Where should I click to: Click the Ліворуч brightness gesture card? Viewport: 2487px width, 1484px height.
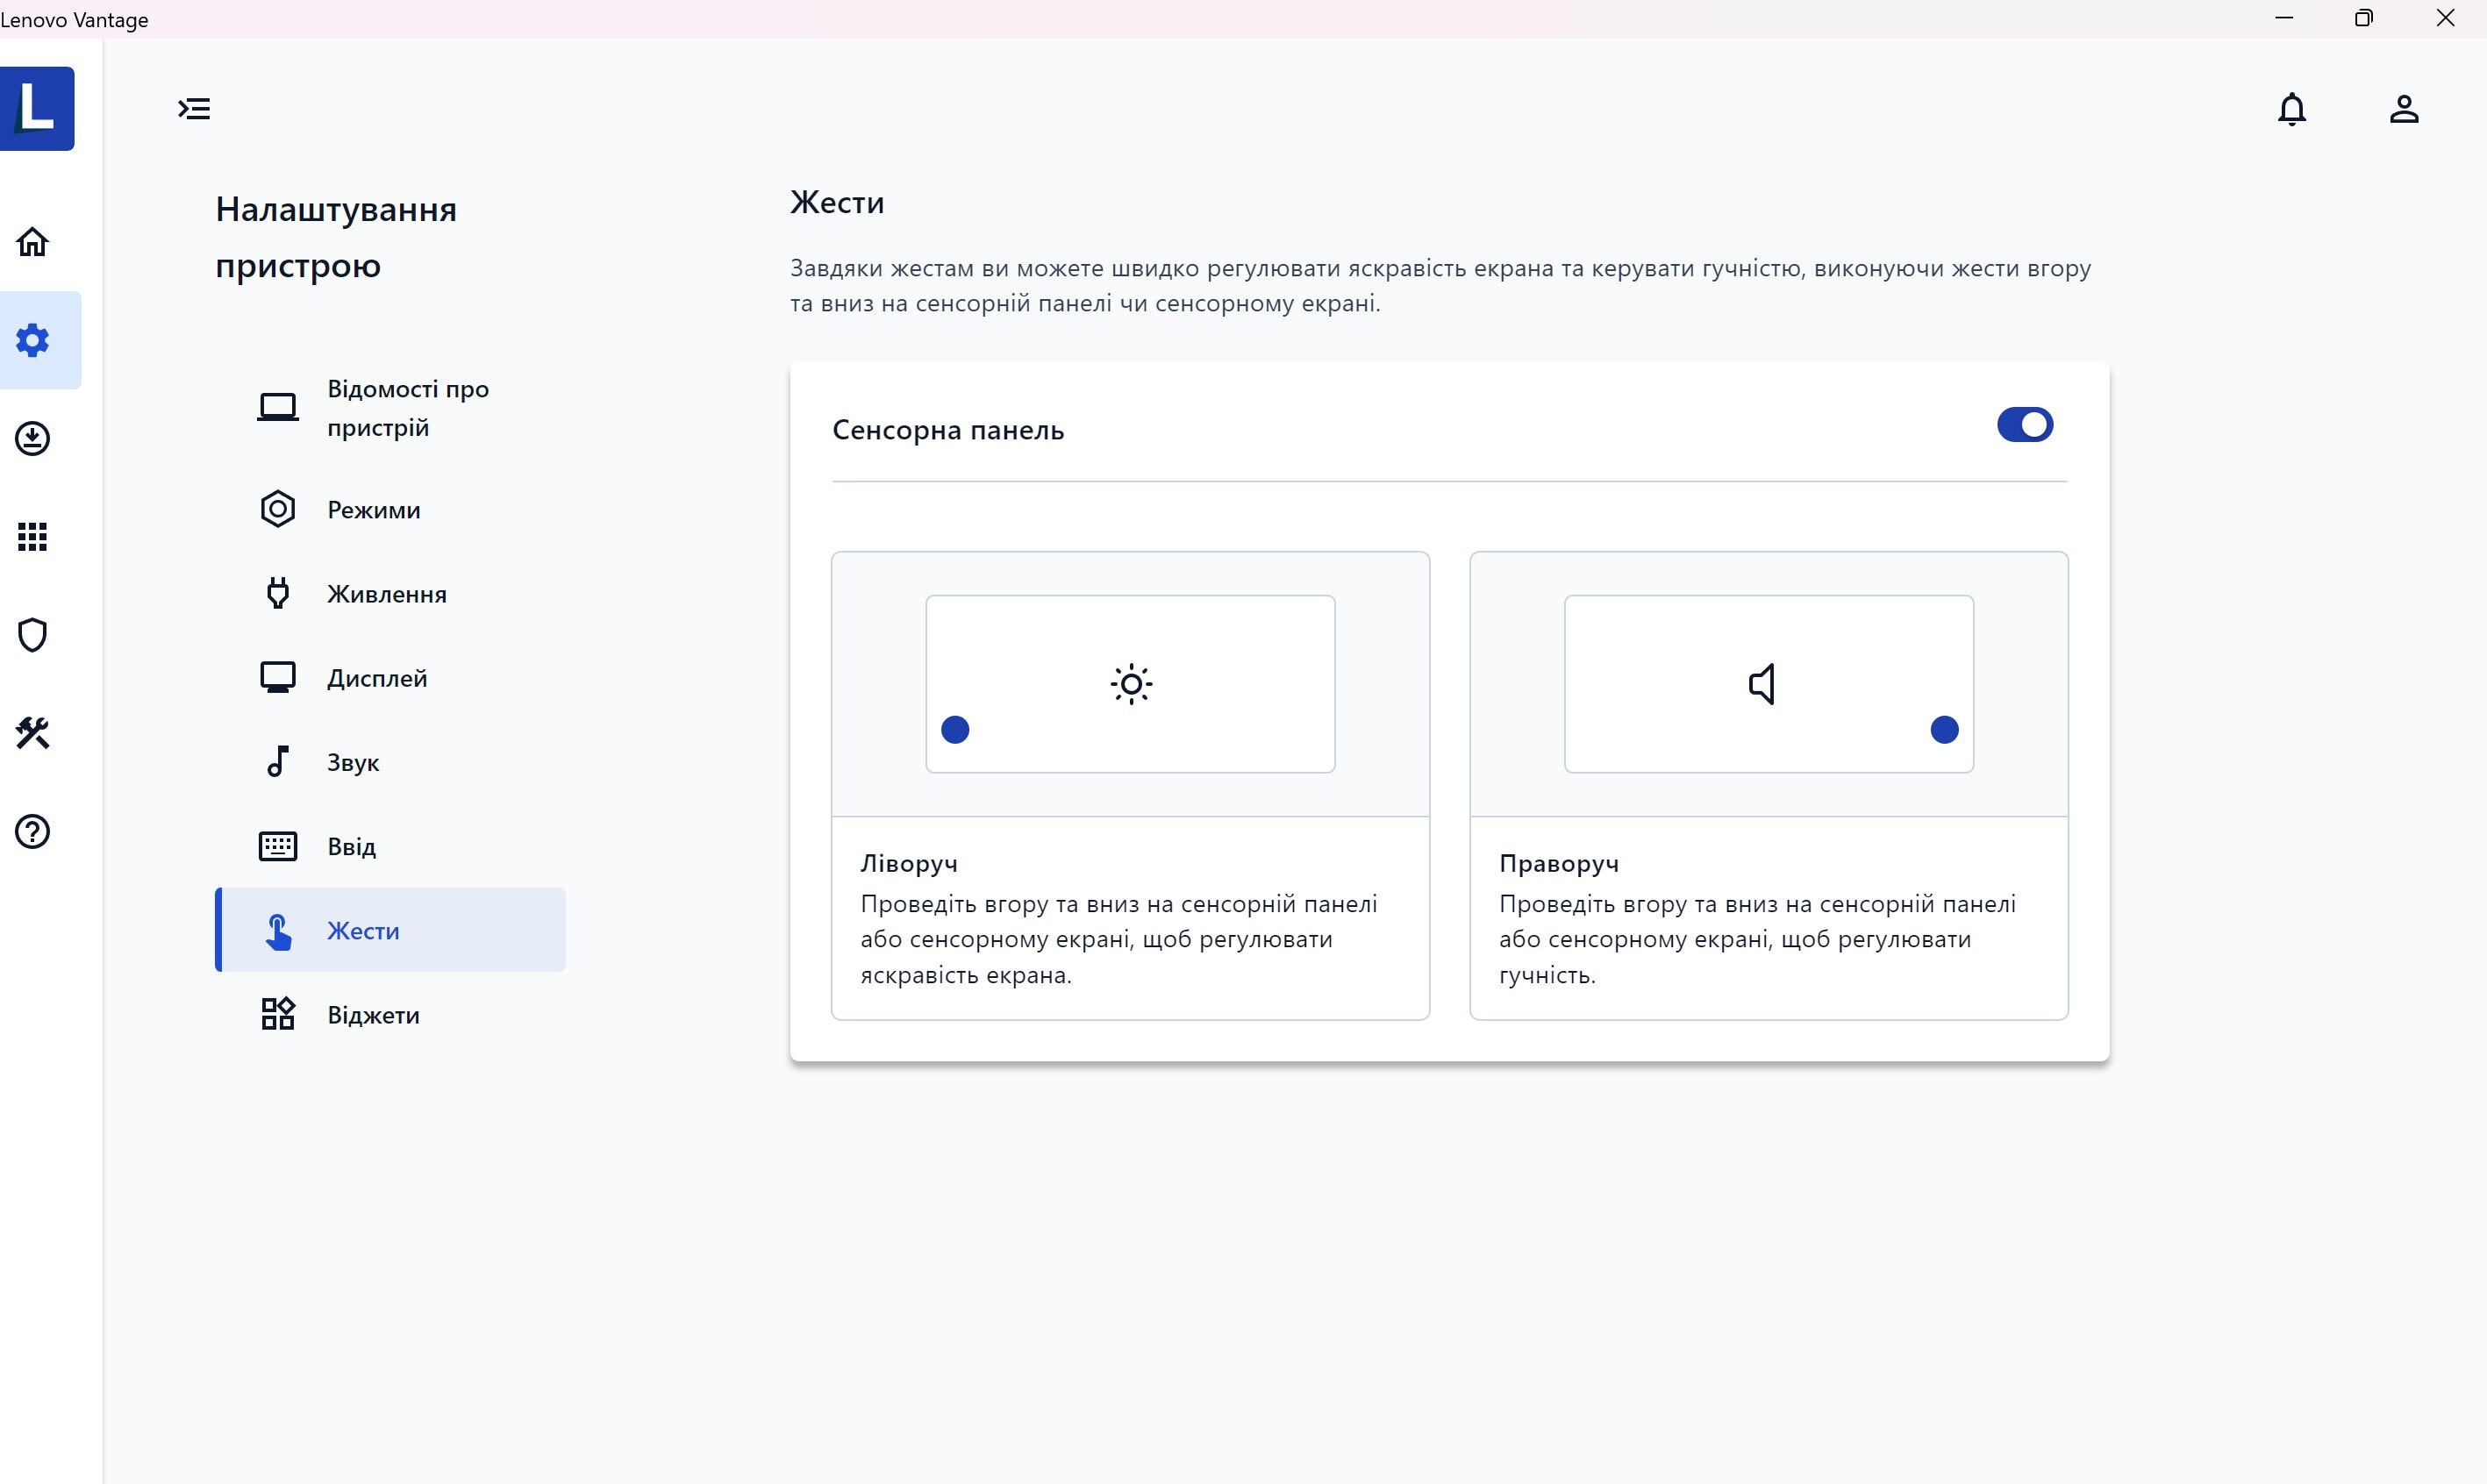coord(1129,784)
